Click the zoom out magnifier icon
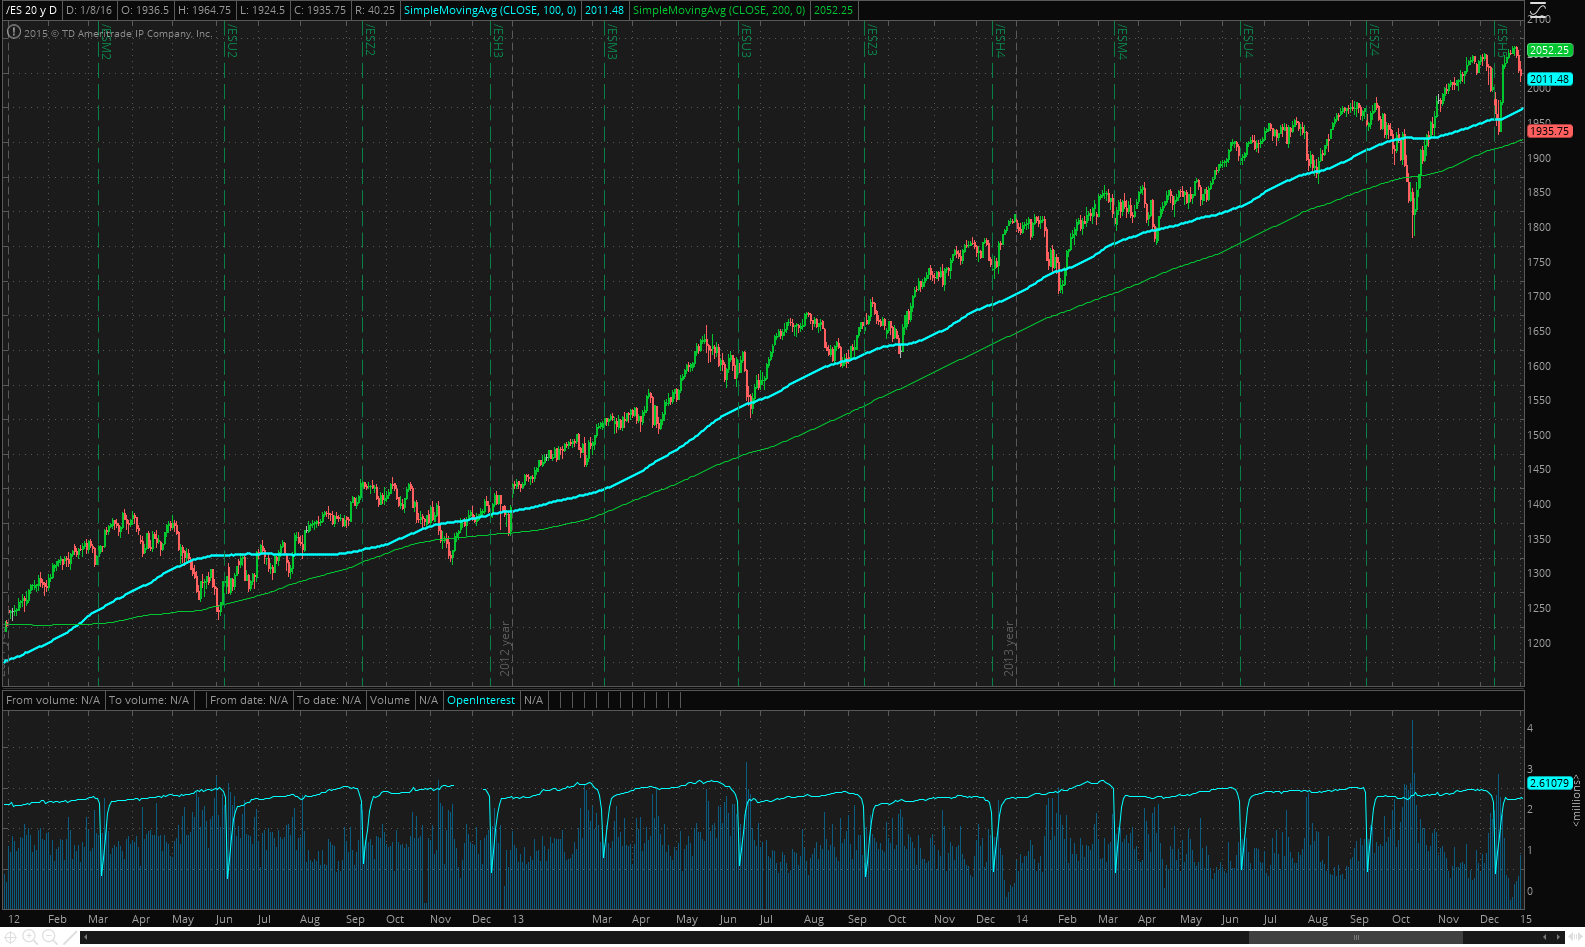 49,937
